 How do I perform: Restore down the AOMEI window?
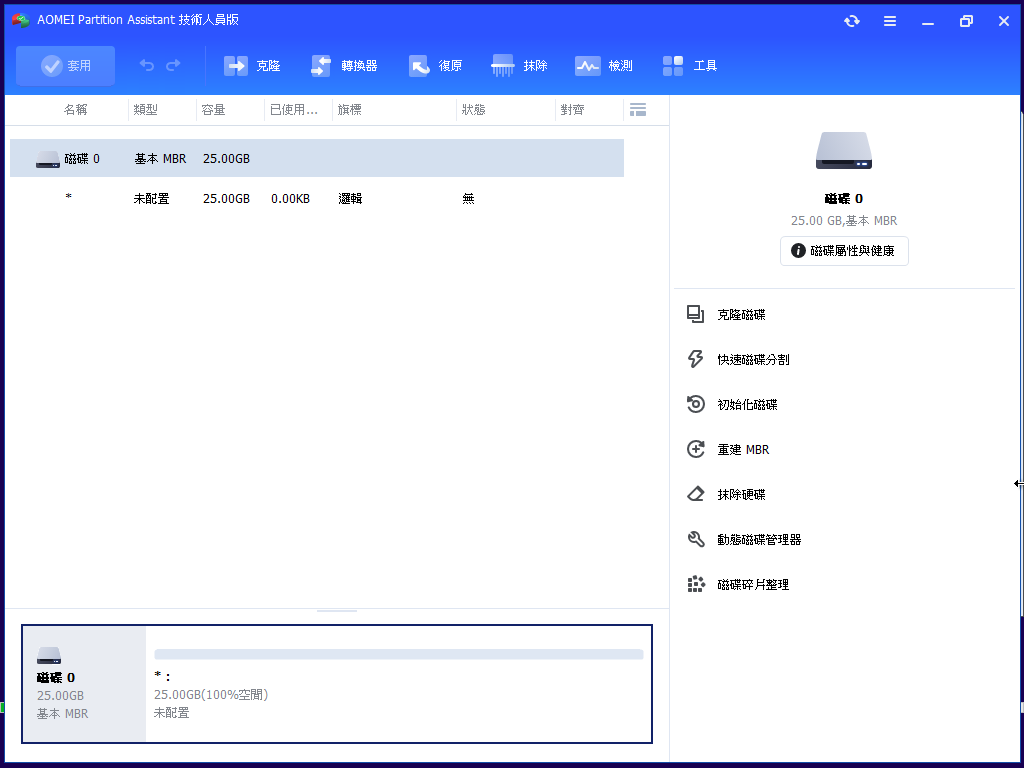pyautogui.click(x=966, y=22)
